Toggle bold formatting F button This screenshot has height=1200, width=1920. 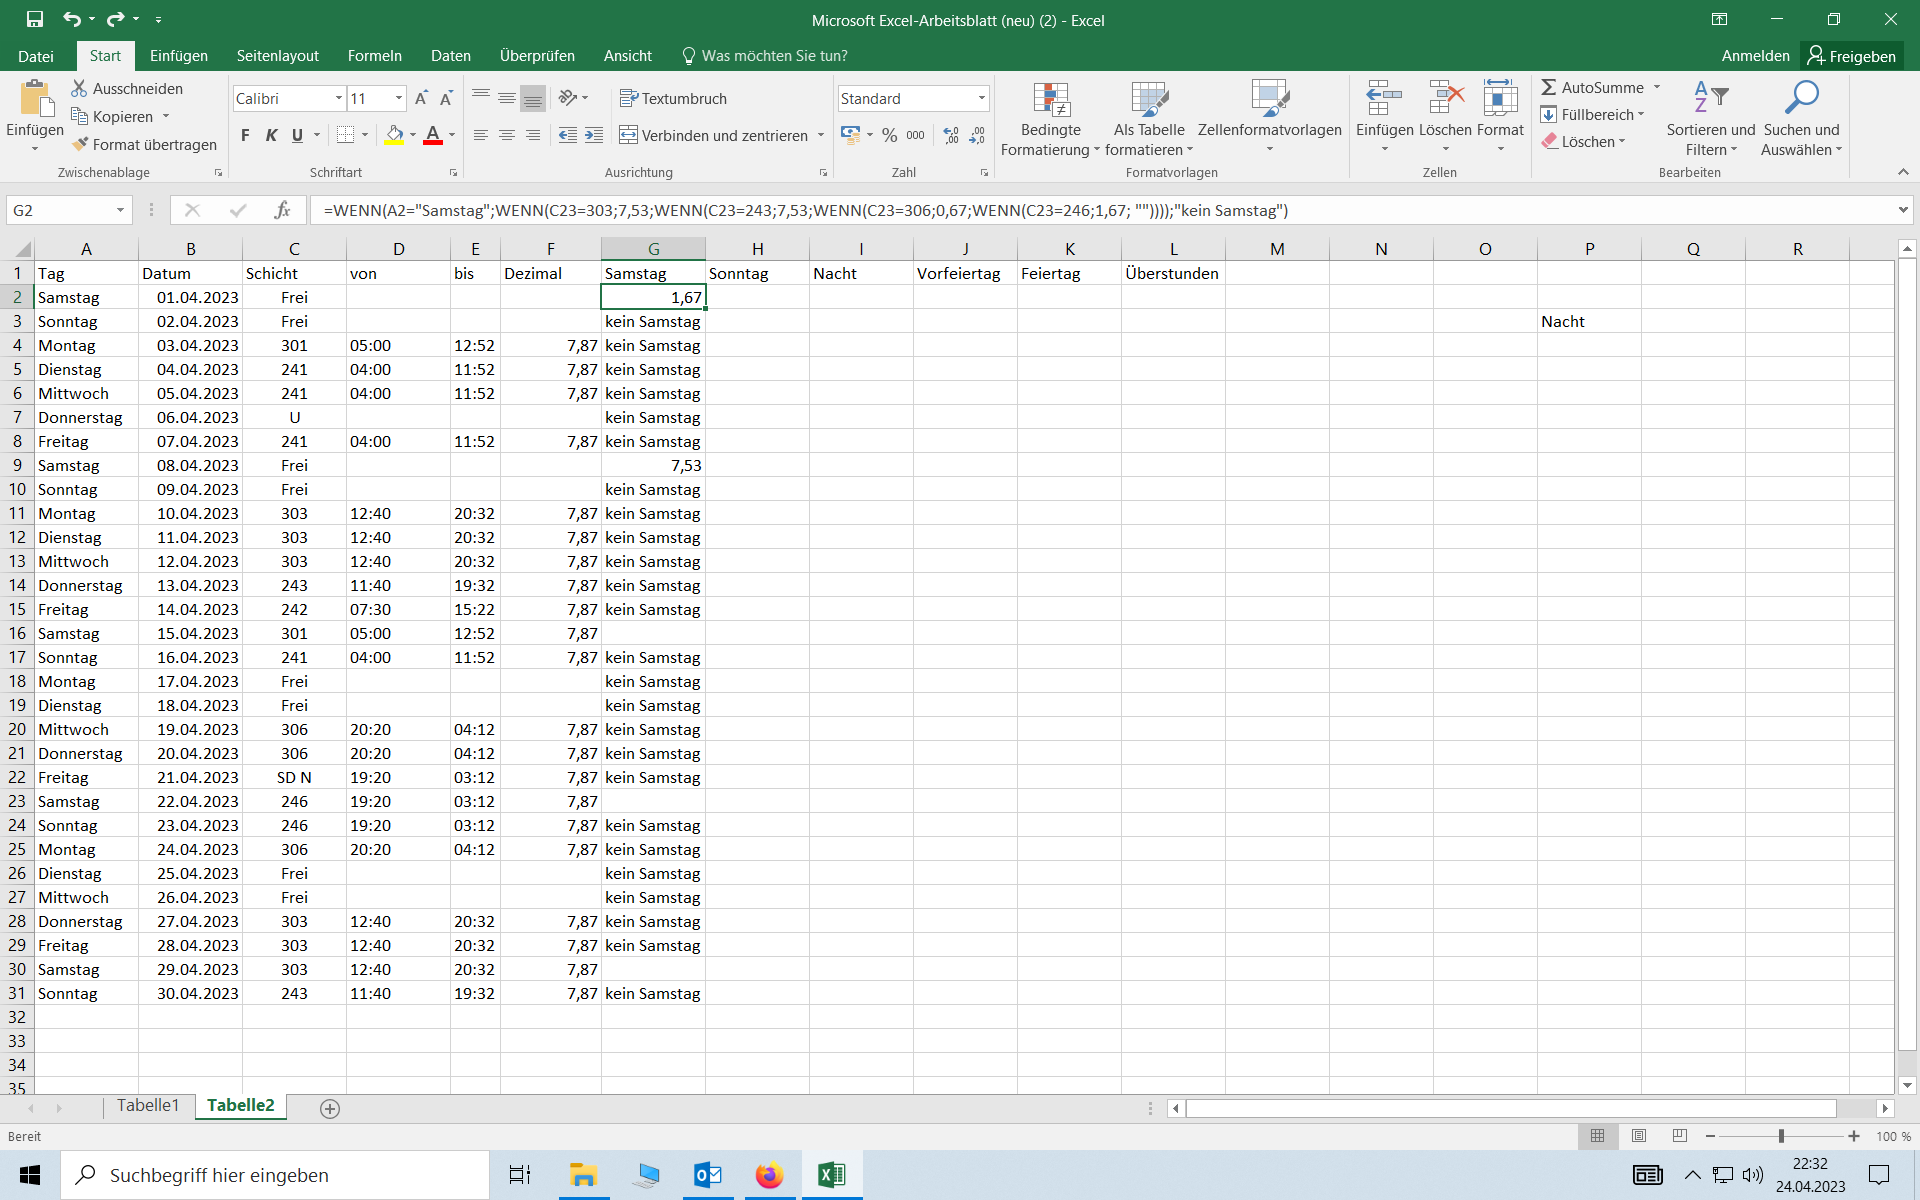(245, 135)
